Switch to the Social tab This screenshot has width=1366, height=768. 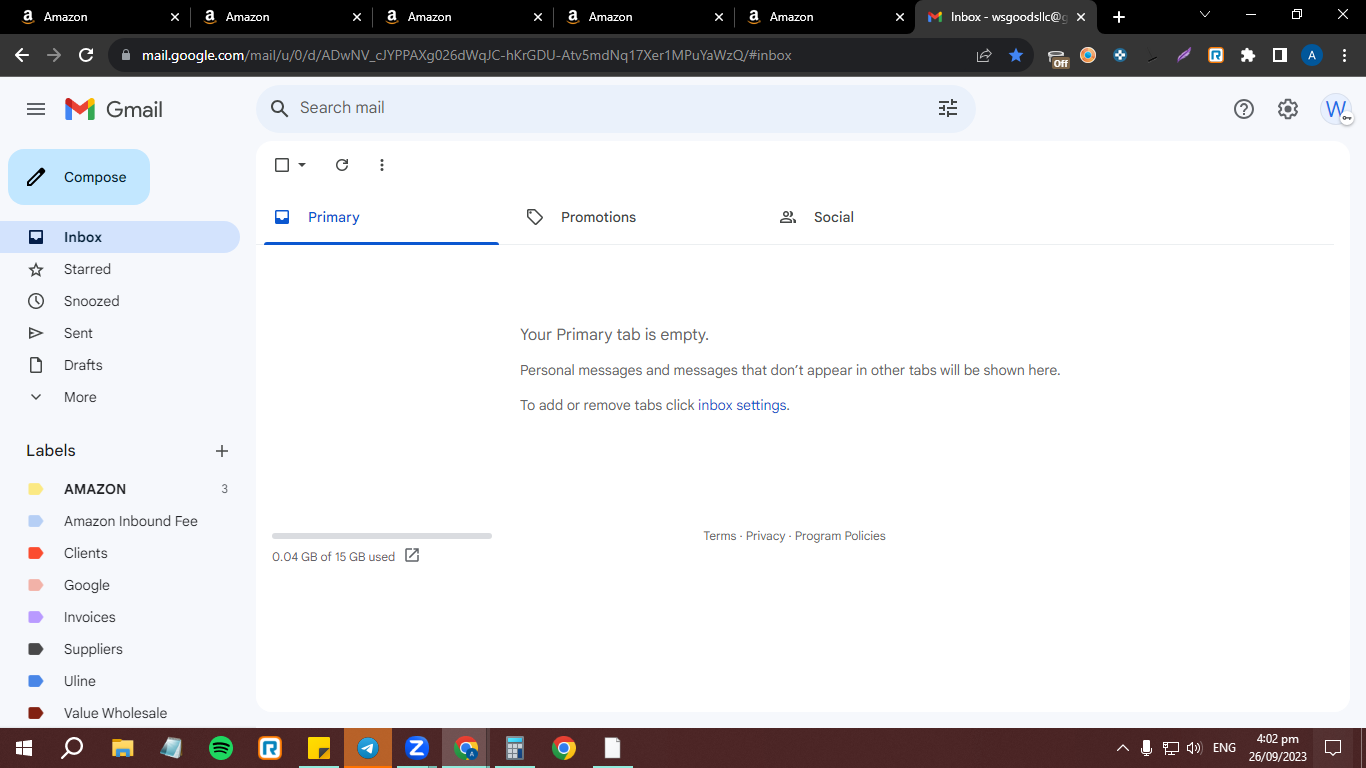click(887, 217)
